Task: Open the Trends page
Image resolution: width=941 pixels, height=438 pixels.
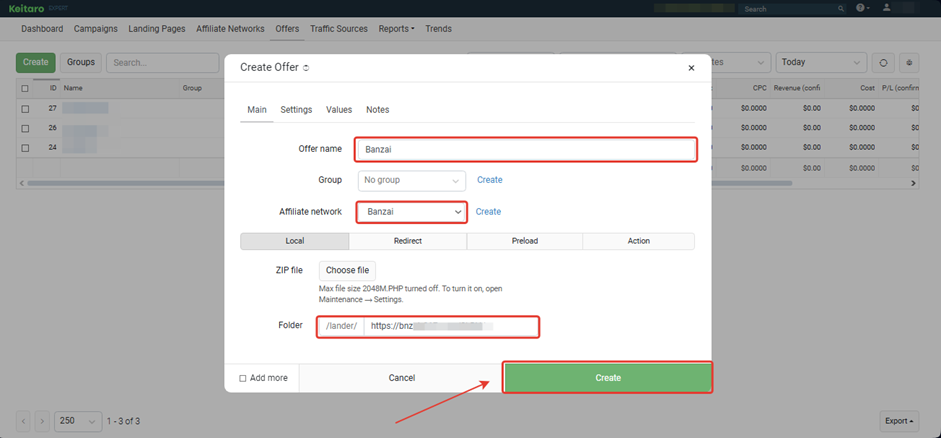Action: click(439, 29)
